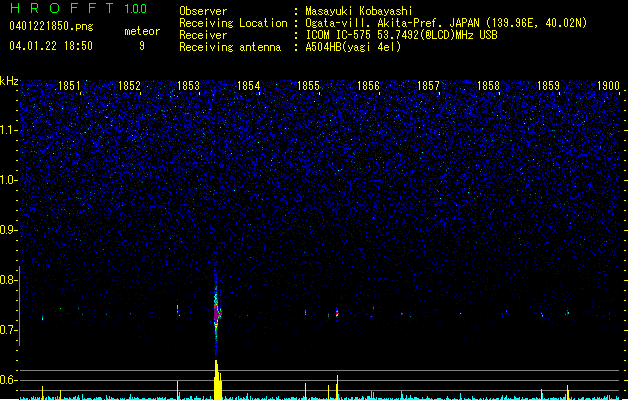Click the 0.9 kHz frequency label
The width and height of the screenshot is (629, 400).
pyautogui.click(x=9, y=230)
